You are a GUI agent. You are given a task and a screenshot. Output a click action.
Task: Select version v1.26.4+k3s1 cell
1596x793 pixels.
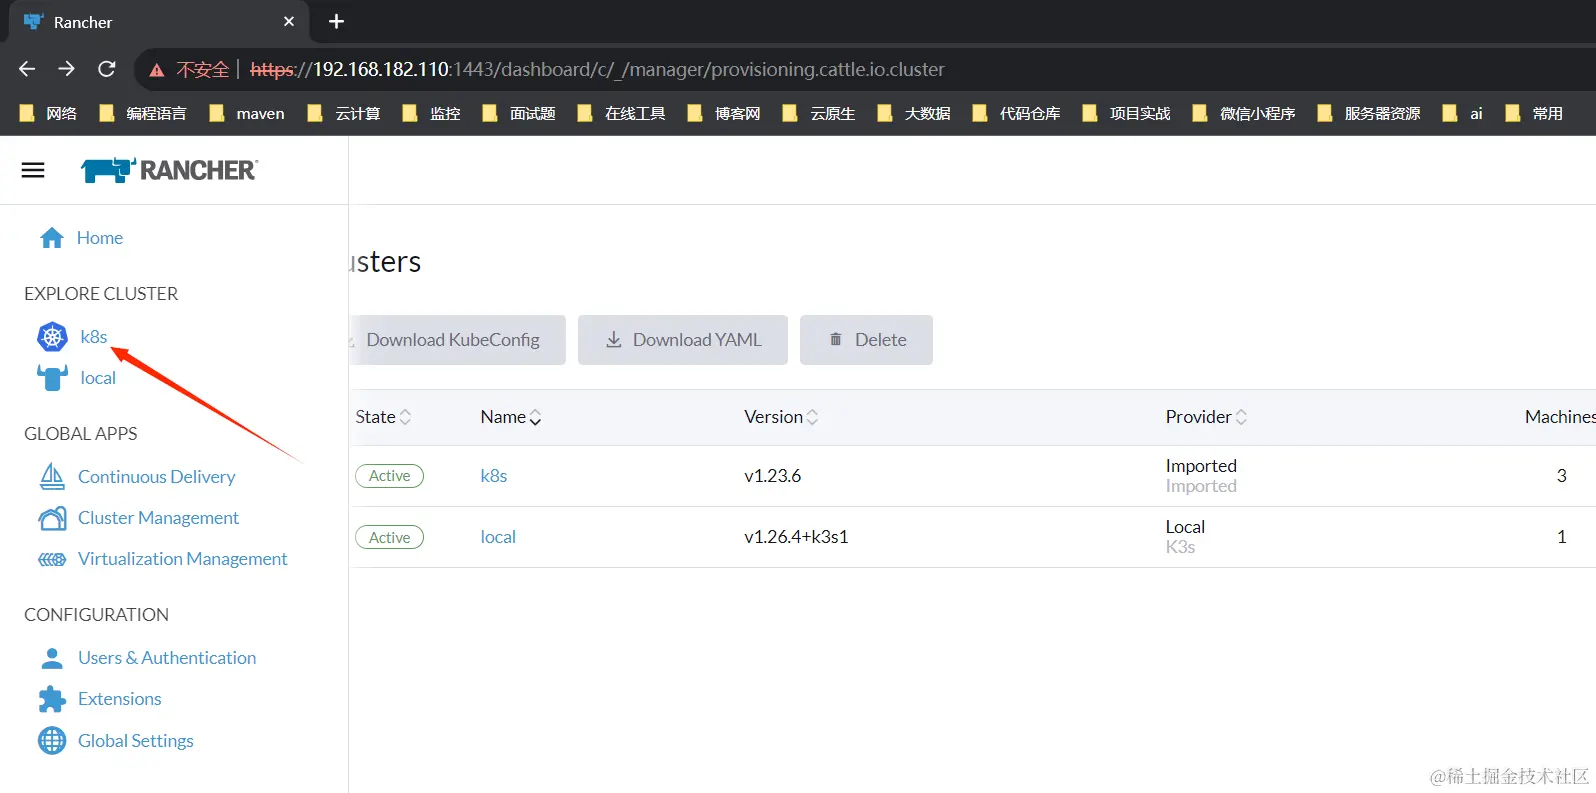click(796, 537)
